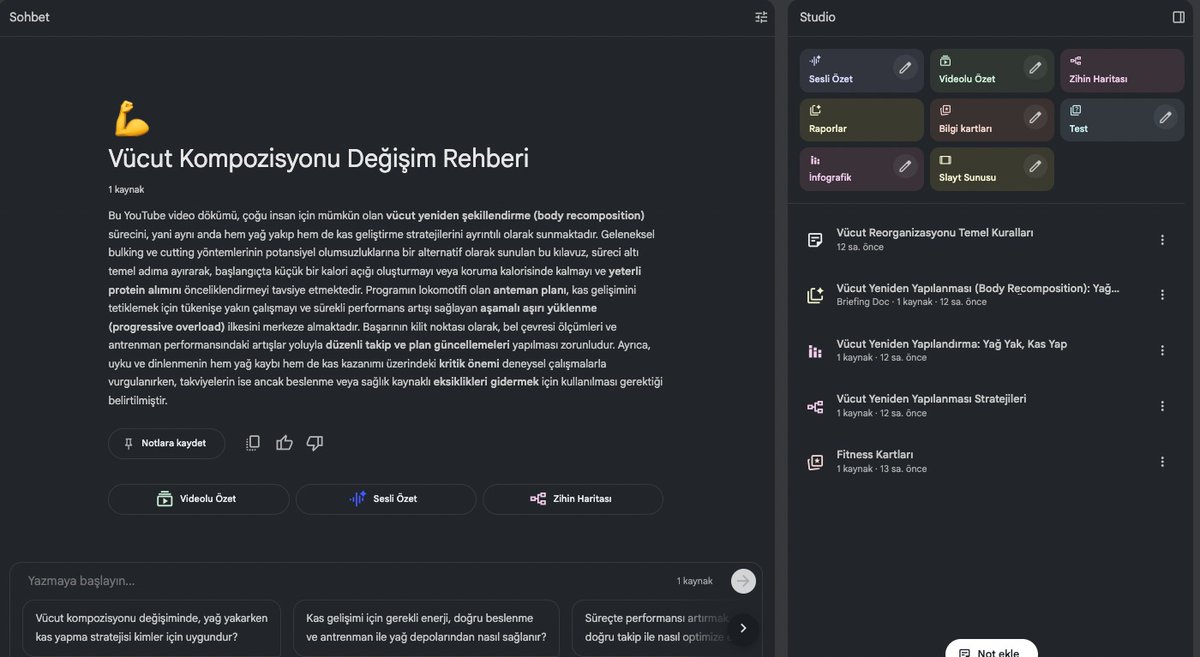Click the flexed bicep emoji
This screenshot has width=1200, height=657.
132,118
